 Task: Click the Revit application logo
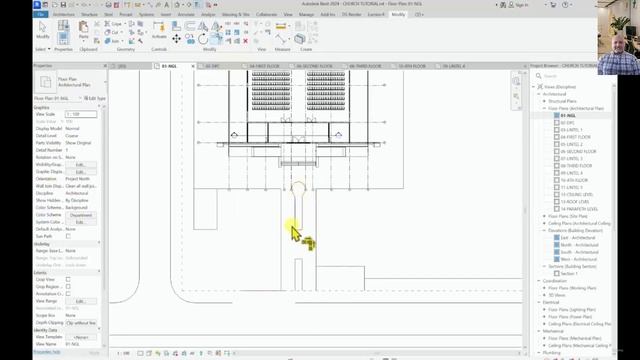coord(37,5)
